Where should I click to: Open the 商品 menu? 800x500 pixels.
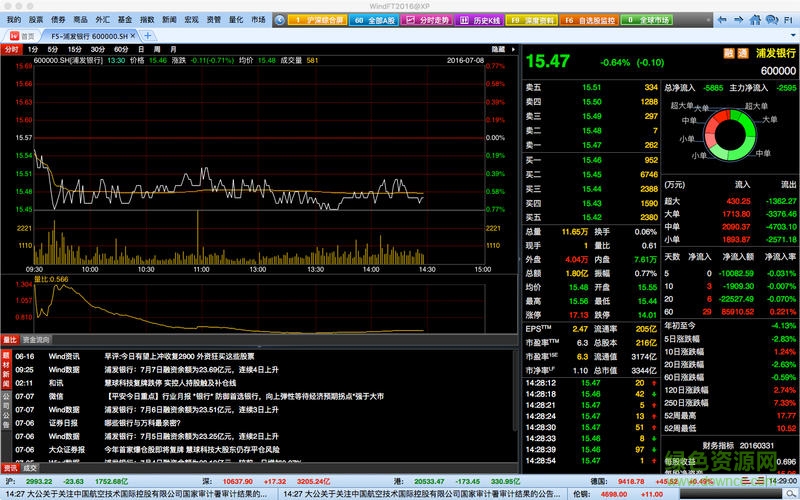[x=81, y=19]
